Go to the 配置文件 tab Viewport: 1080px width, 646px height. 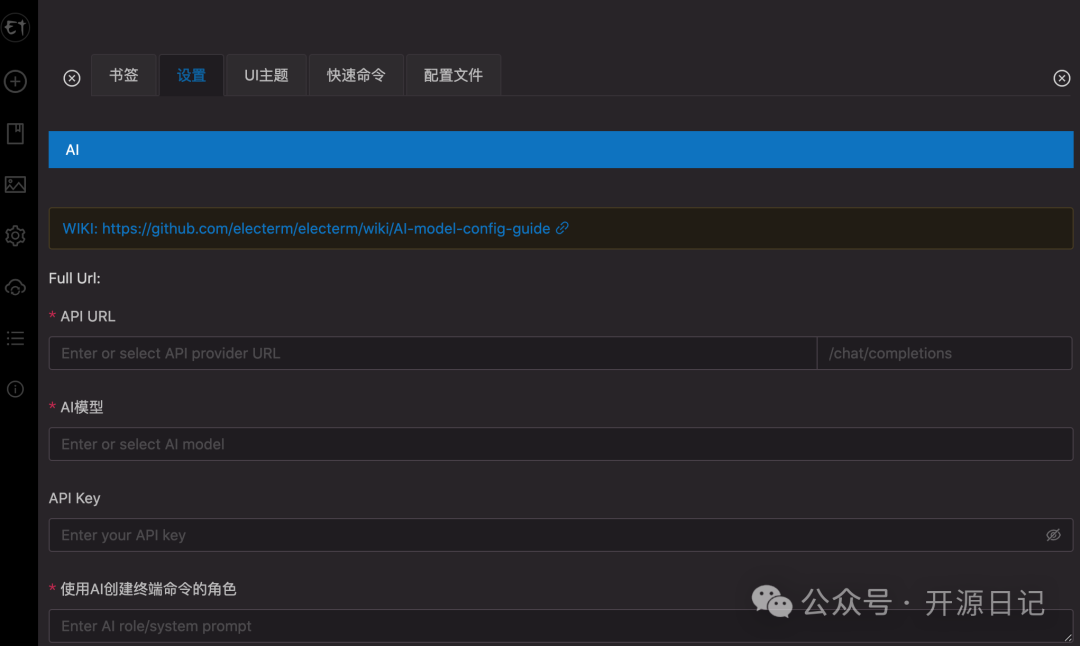click(x=453, y=76)
